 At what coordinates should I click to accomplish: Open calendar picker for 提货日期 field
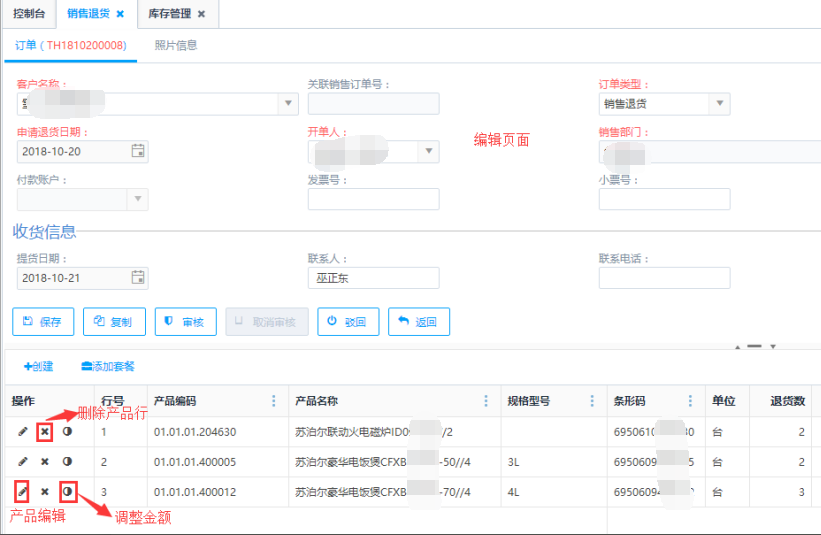pos(138,277)
